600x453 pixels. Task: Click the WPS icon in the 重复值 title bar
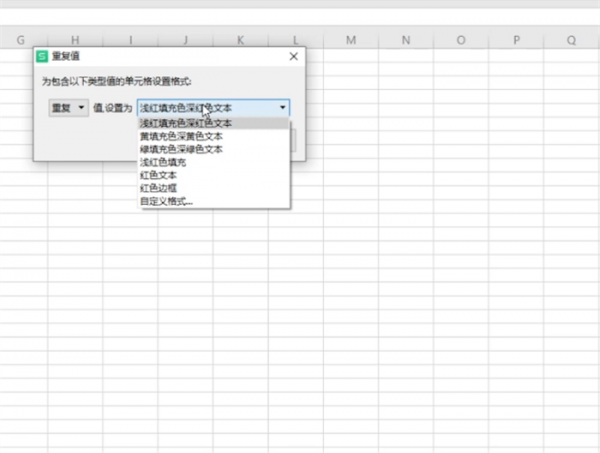pos(42,56)
